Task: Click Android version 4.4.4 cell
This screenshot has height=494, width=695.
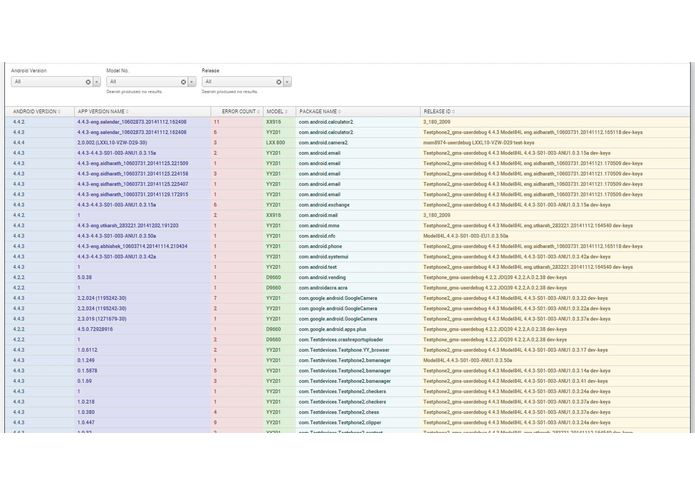Action: [40, 143]
